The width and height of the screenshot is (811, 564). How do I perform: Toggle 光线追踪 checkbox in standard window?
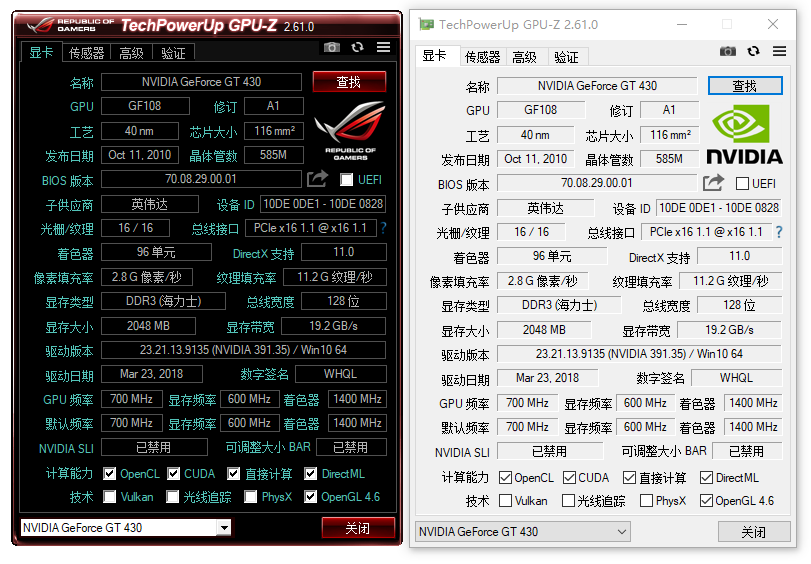[x=568, y=501]
